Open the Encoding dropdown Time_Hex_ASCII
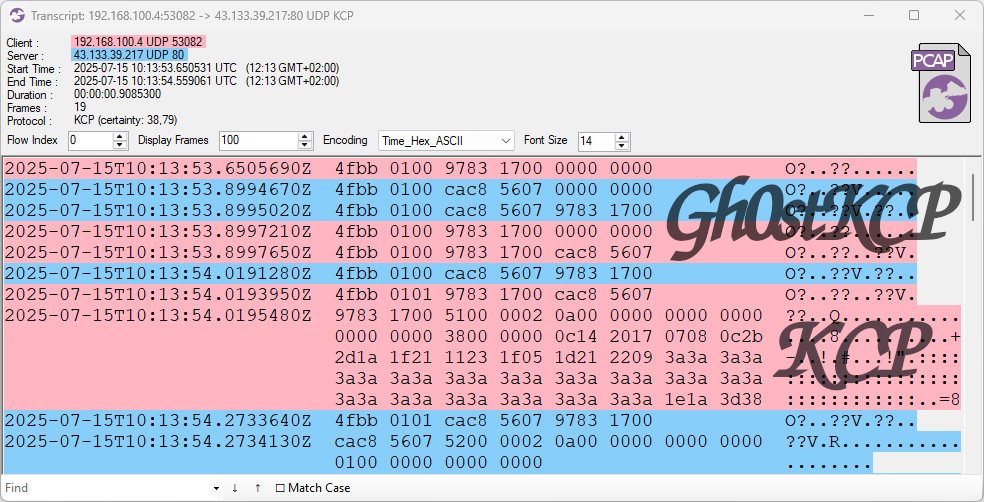This screenshot has height=502, width=984. click(446, 141)
